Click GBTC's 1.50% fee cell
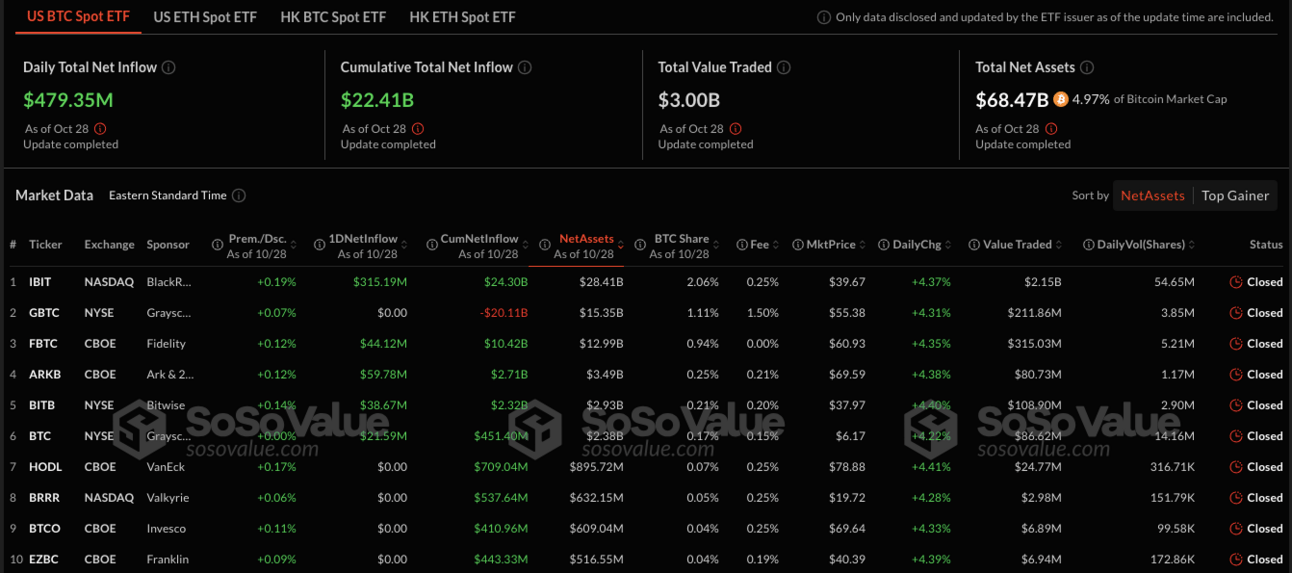The width and height of the screenshot is (1292, 573). point(762,313)
